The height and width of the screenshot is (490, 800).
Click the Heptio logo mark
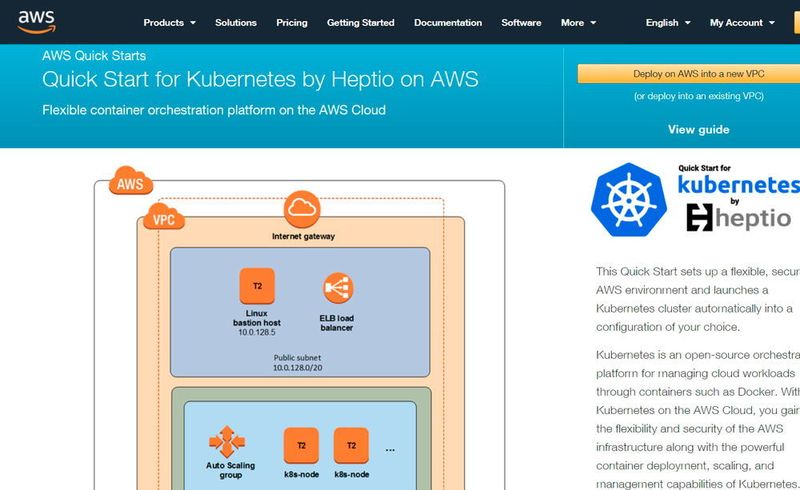[699, 217]
